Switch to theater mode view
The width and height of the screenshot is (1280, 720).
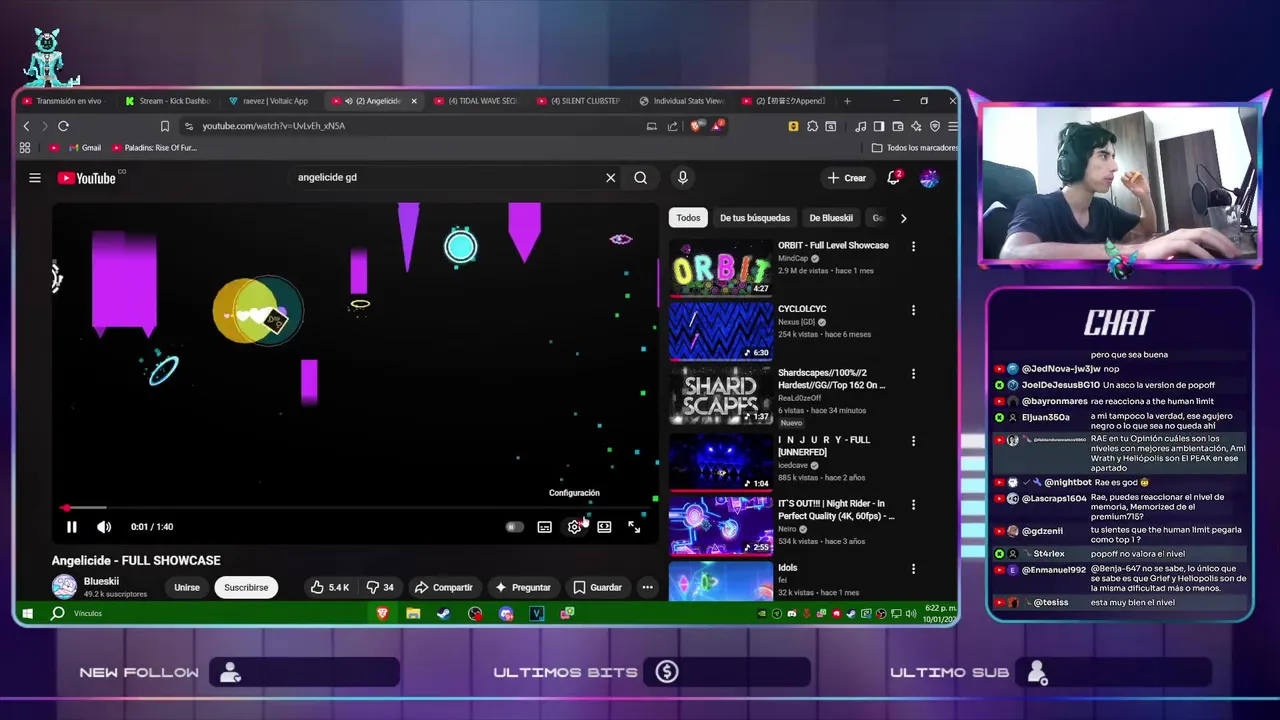point(604,527)
